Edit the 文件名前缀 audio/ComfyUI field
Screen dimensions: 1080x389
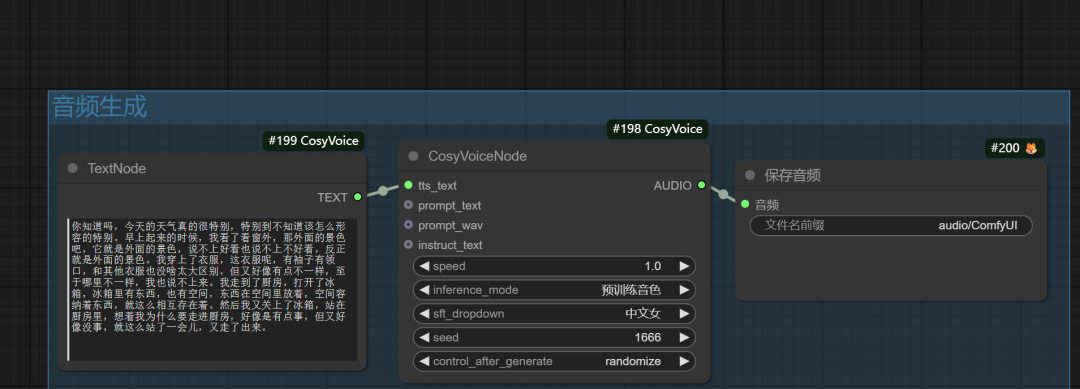(x=891, y=225)
